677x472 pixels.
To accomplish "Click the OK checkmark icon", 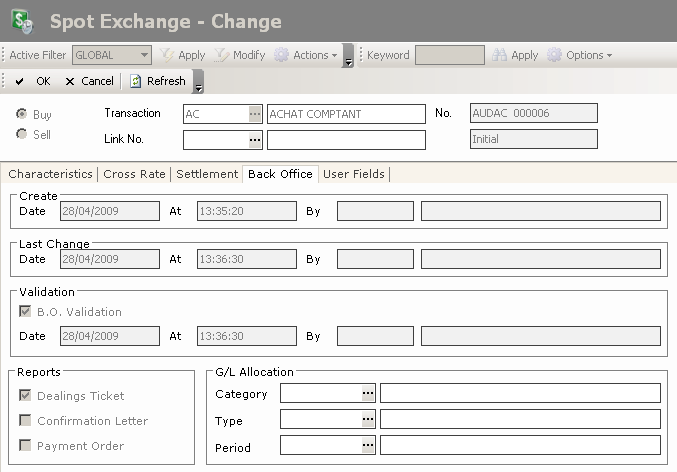I will coord(19,82).
